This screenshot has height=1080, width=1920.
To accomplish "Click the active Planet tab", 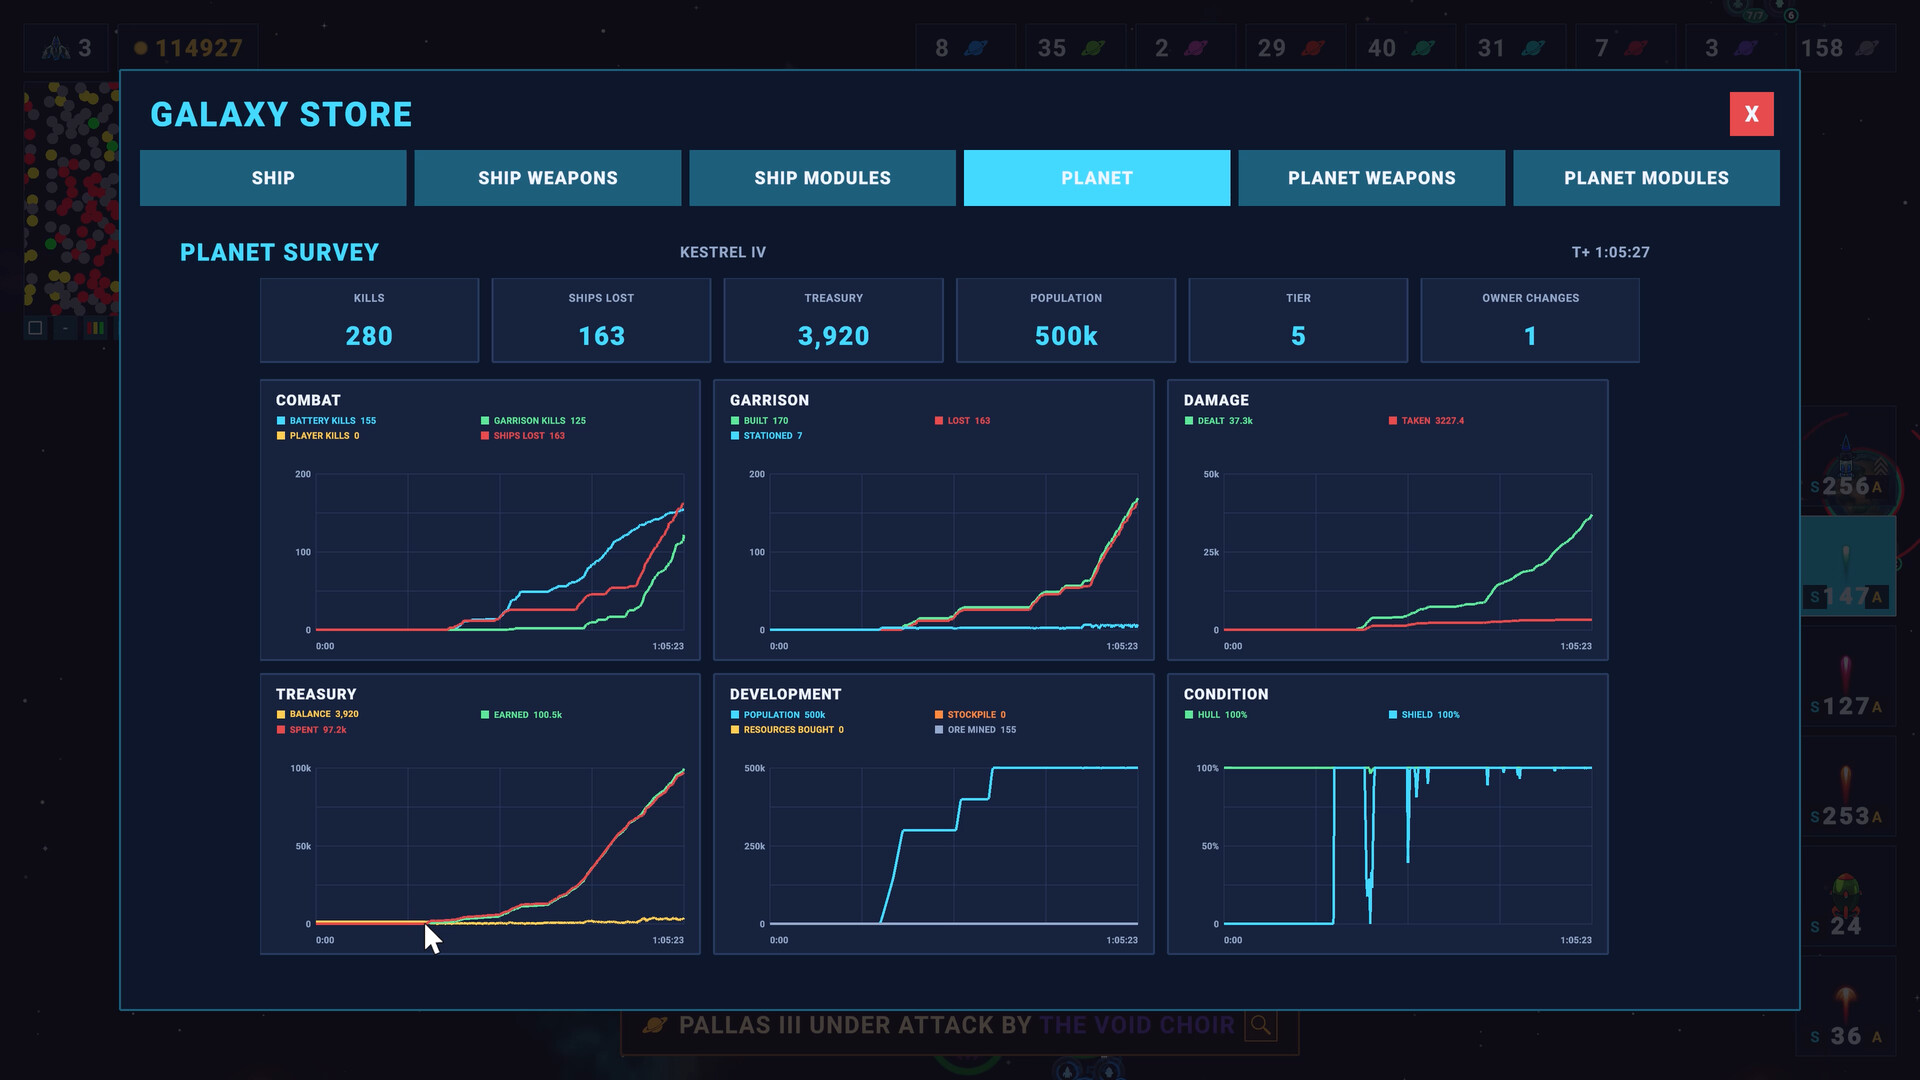I will point(1097,178).
